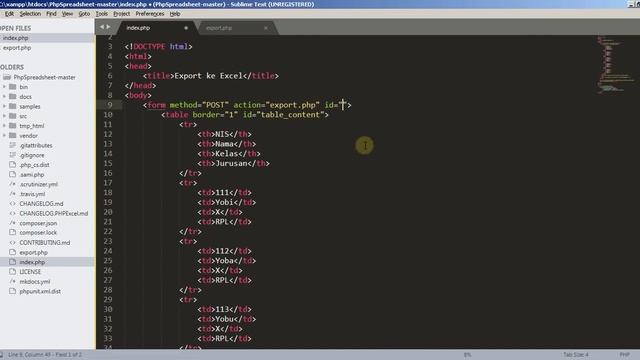Open CONTRIBUTING.md in the sidebar
The image size is (640, 360).
tap(45, 242)
